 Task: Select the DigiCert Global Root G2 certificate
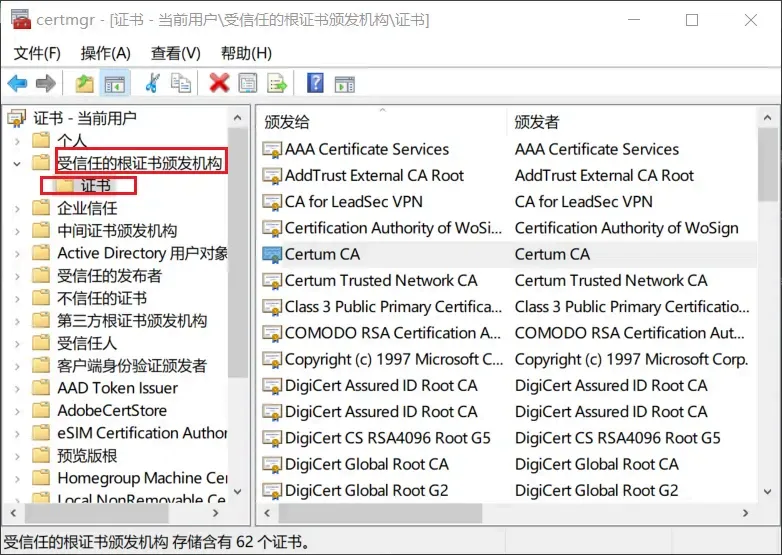(366, 491)
